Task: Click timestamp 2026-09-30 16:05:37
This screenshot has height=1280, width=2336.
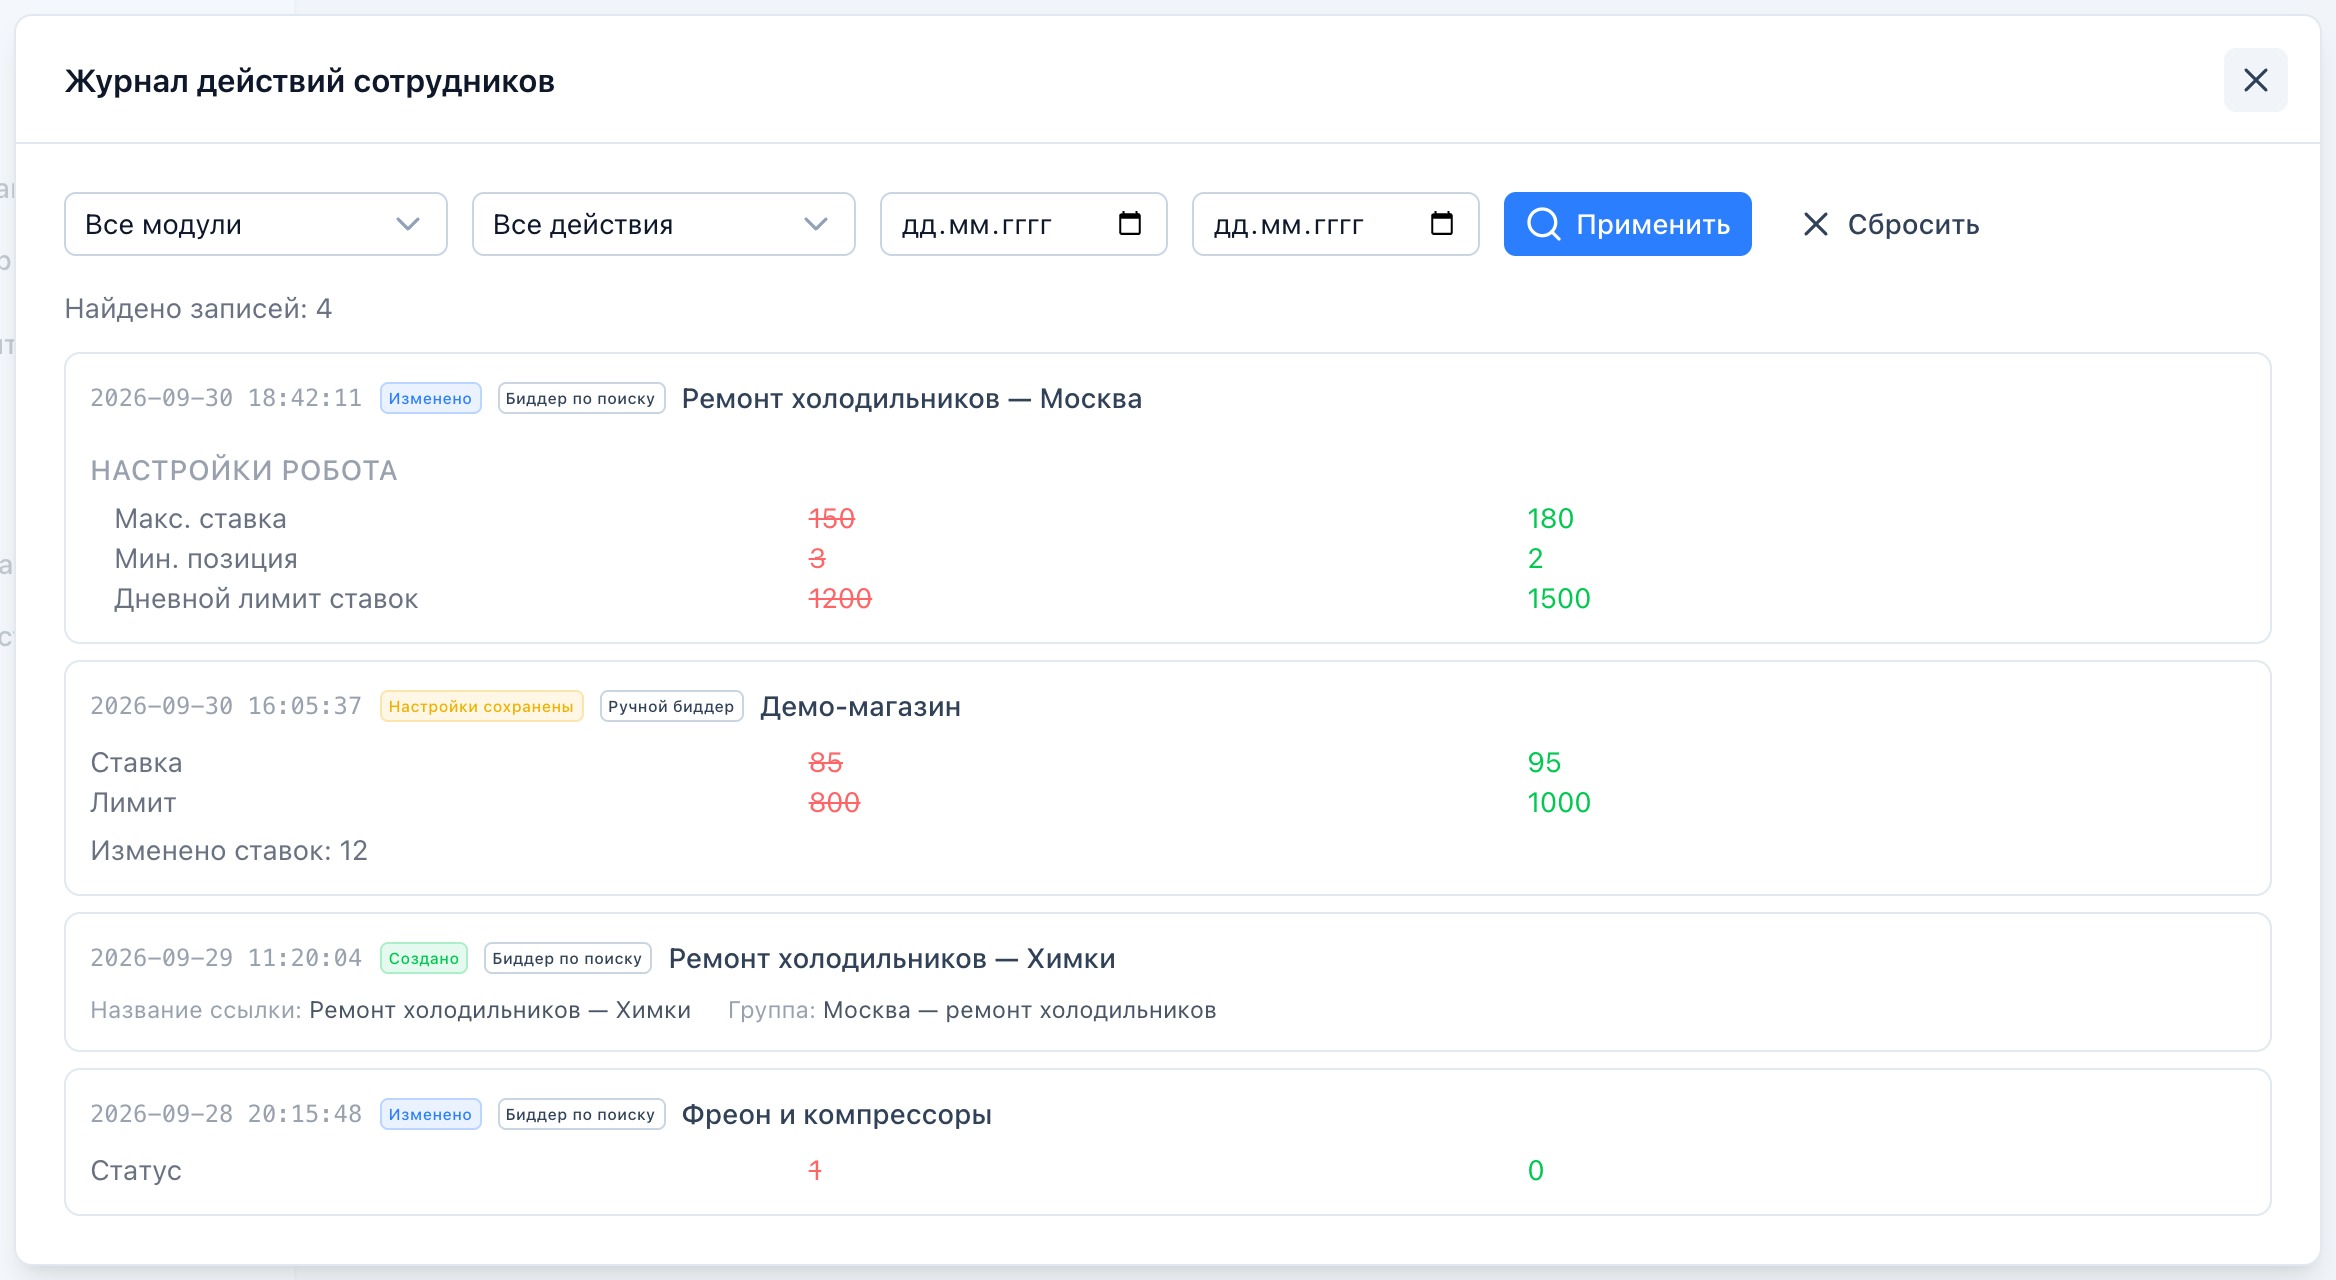Action: [226, 706]
